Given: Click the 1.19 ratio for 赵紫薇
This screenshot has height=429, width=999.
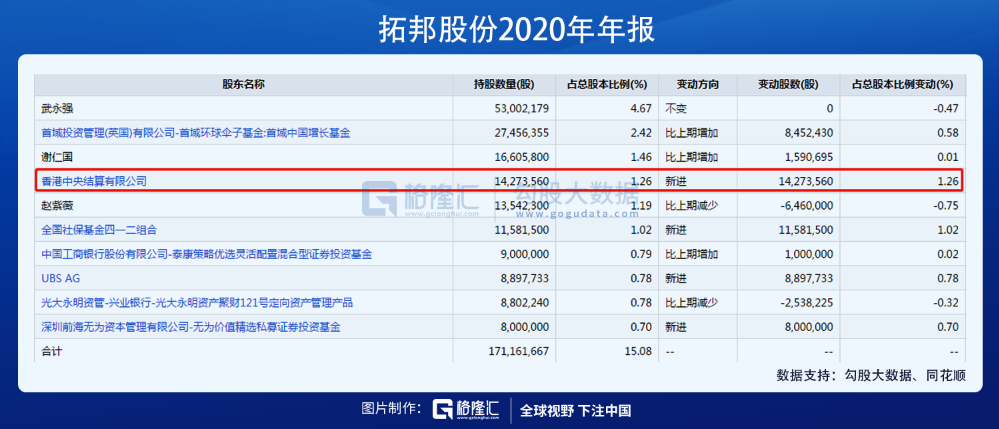Looking at the screenshot, I should [x=640, y=206].
